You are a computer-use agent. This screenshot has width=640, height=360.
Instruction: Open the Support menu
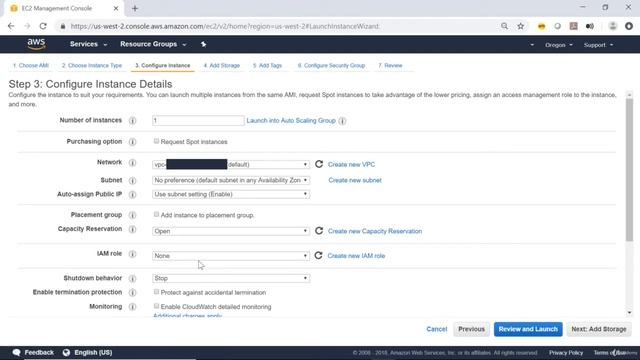[598, 45]
